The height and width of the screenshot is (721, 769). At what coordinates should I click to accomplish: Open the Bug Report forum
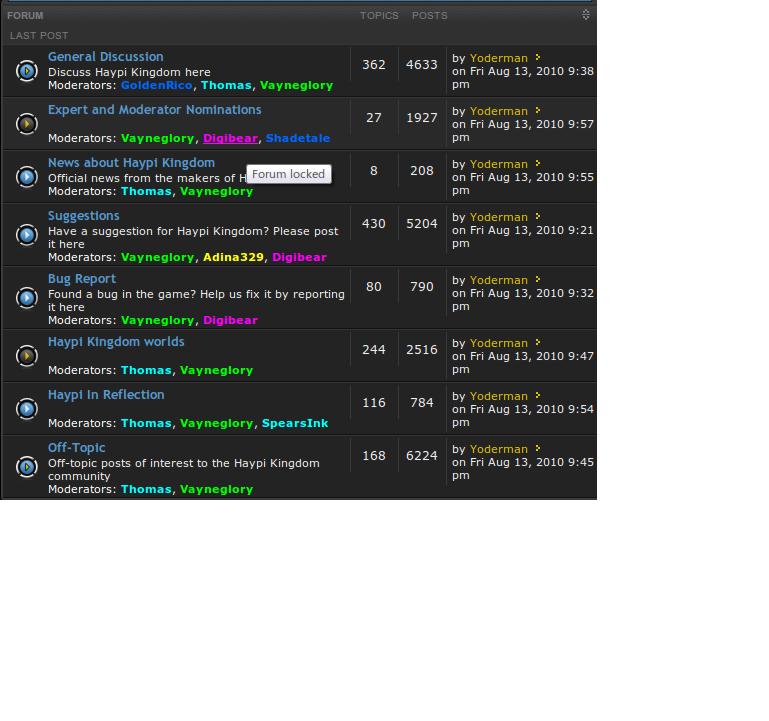(81, 279)
